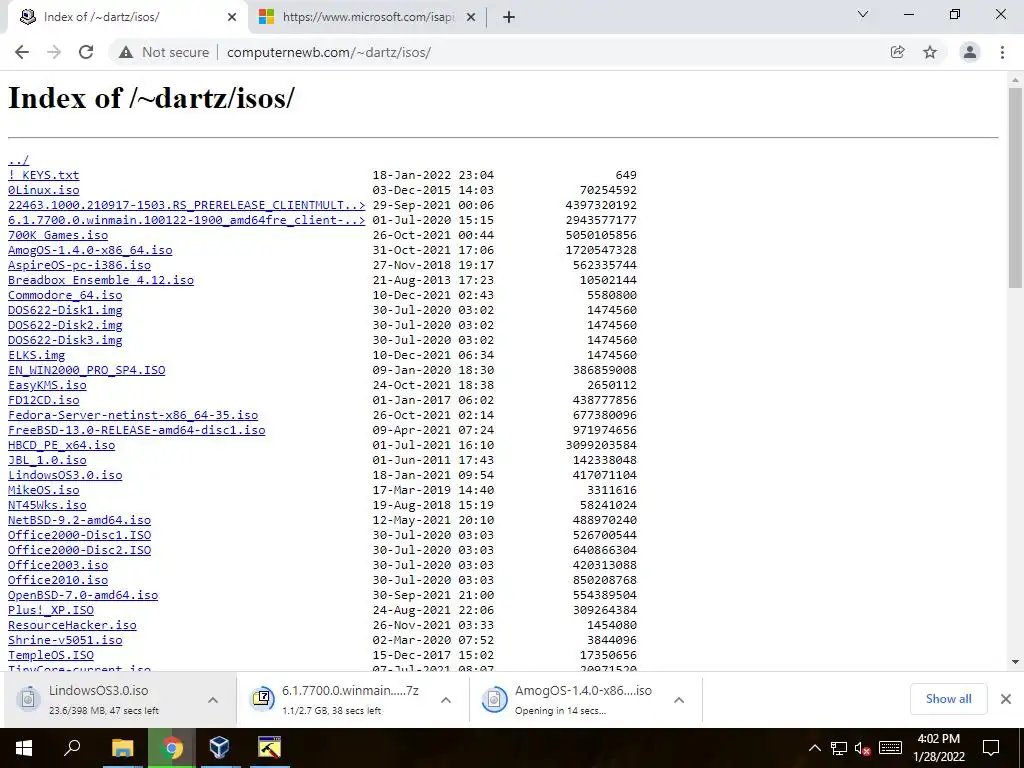1024x768 pixels.
Task: Bookmark this page with the star icon
Action: [x=930, y=52]
